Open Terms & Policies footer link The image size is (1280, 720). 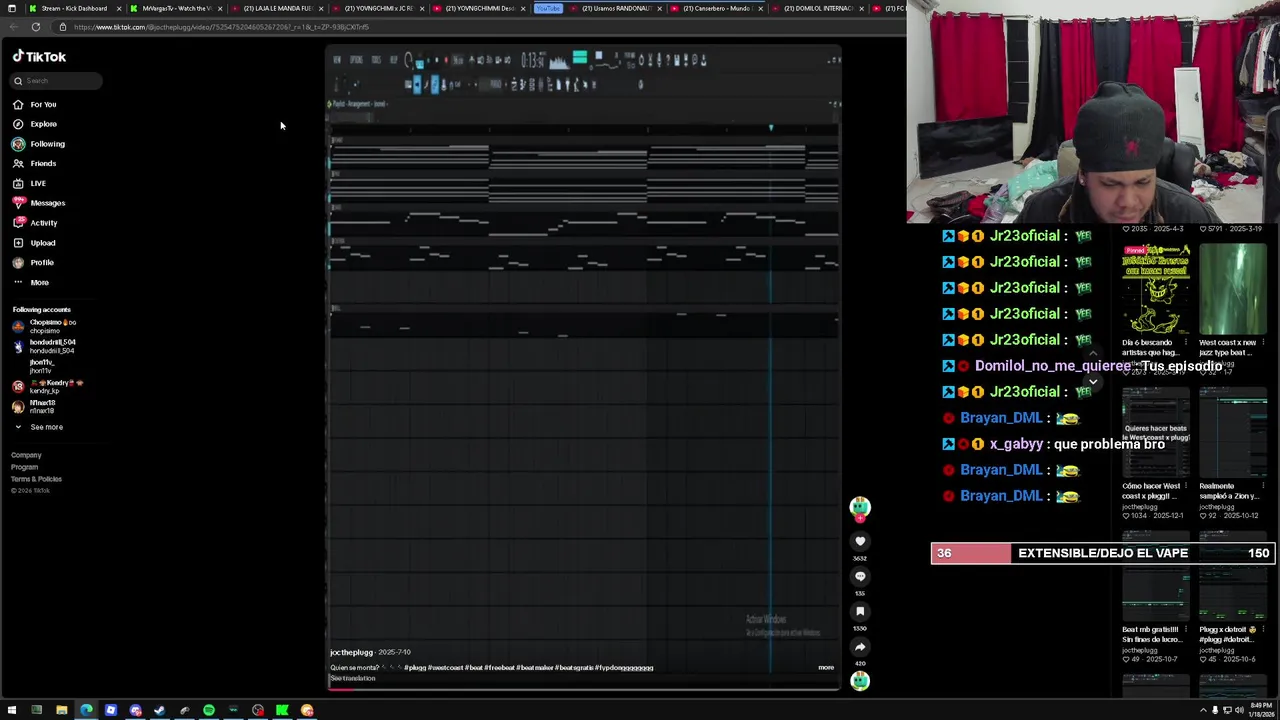[36, 479]
